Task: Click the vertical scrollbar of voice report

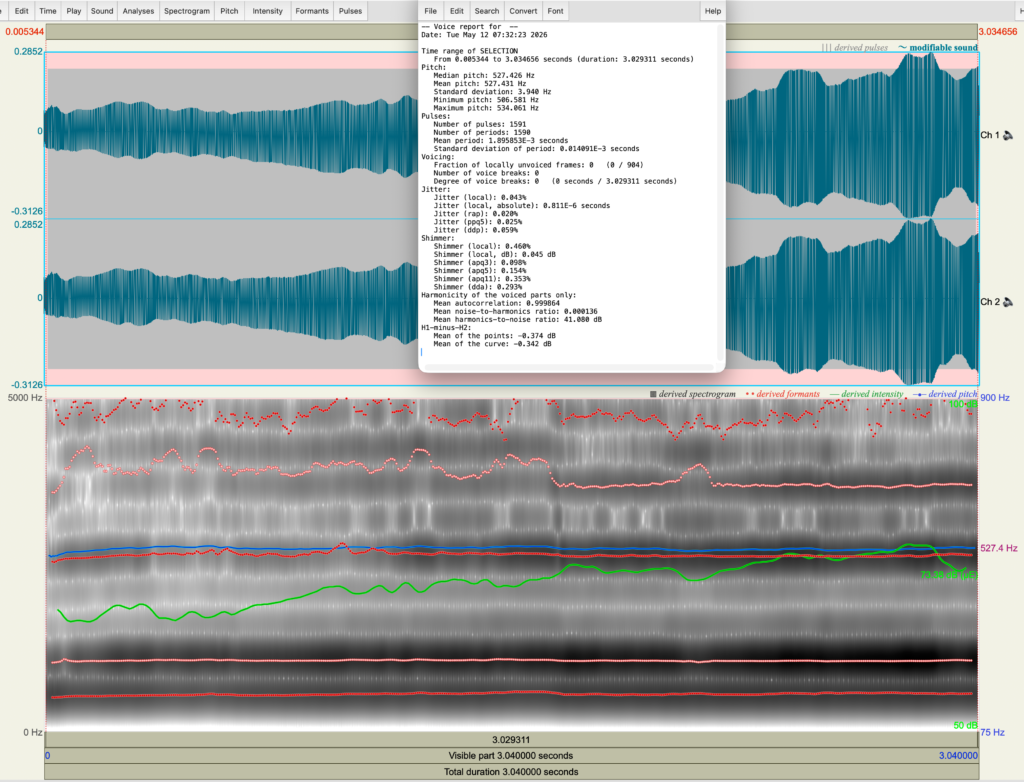Action: (720, 193)
